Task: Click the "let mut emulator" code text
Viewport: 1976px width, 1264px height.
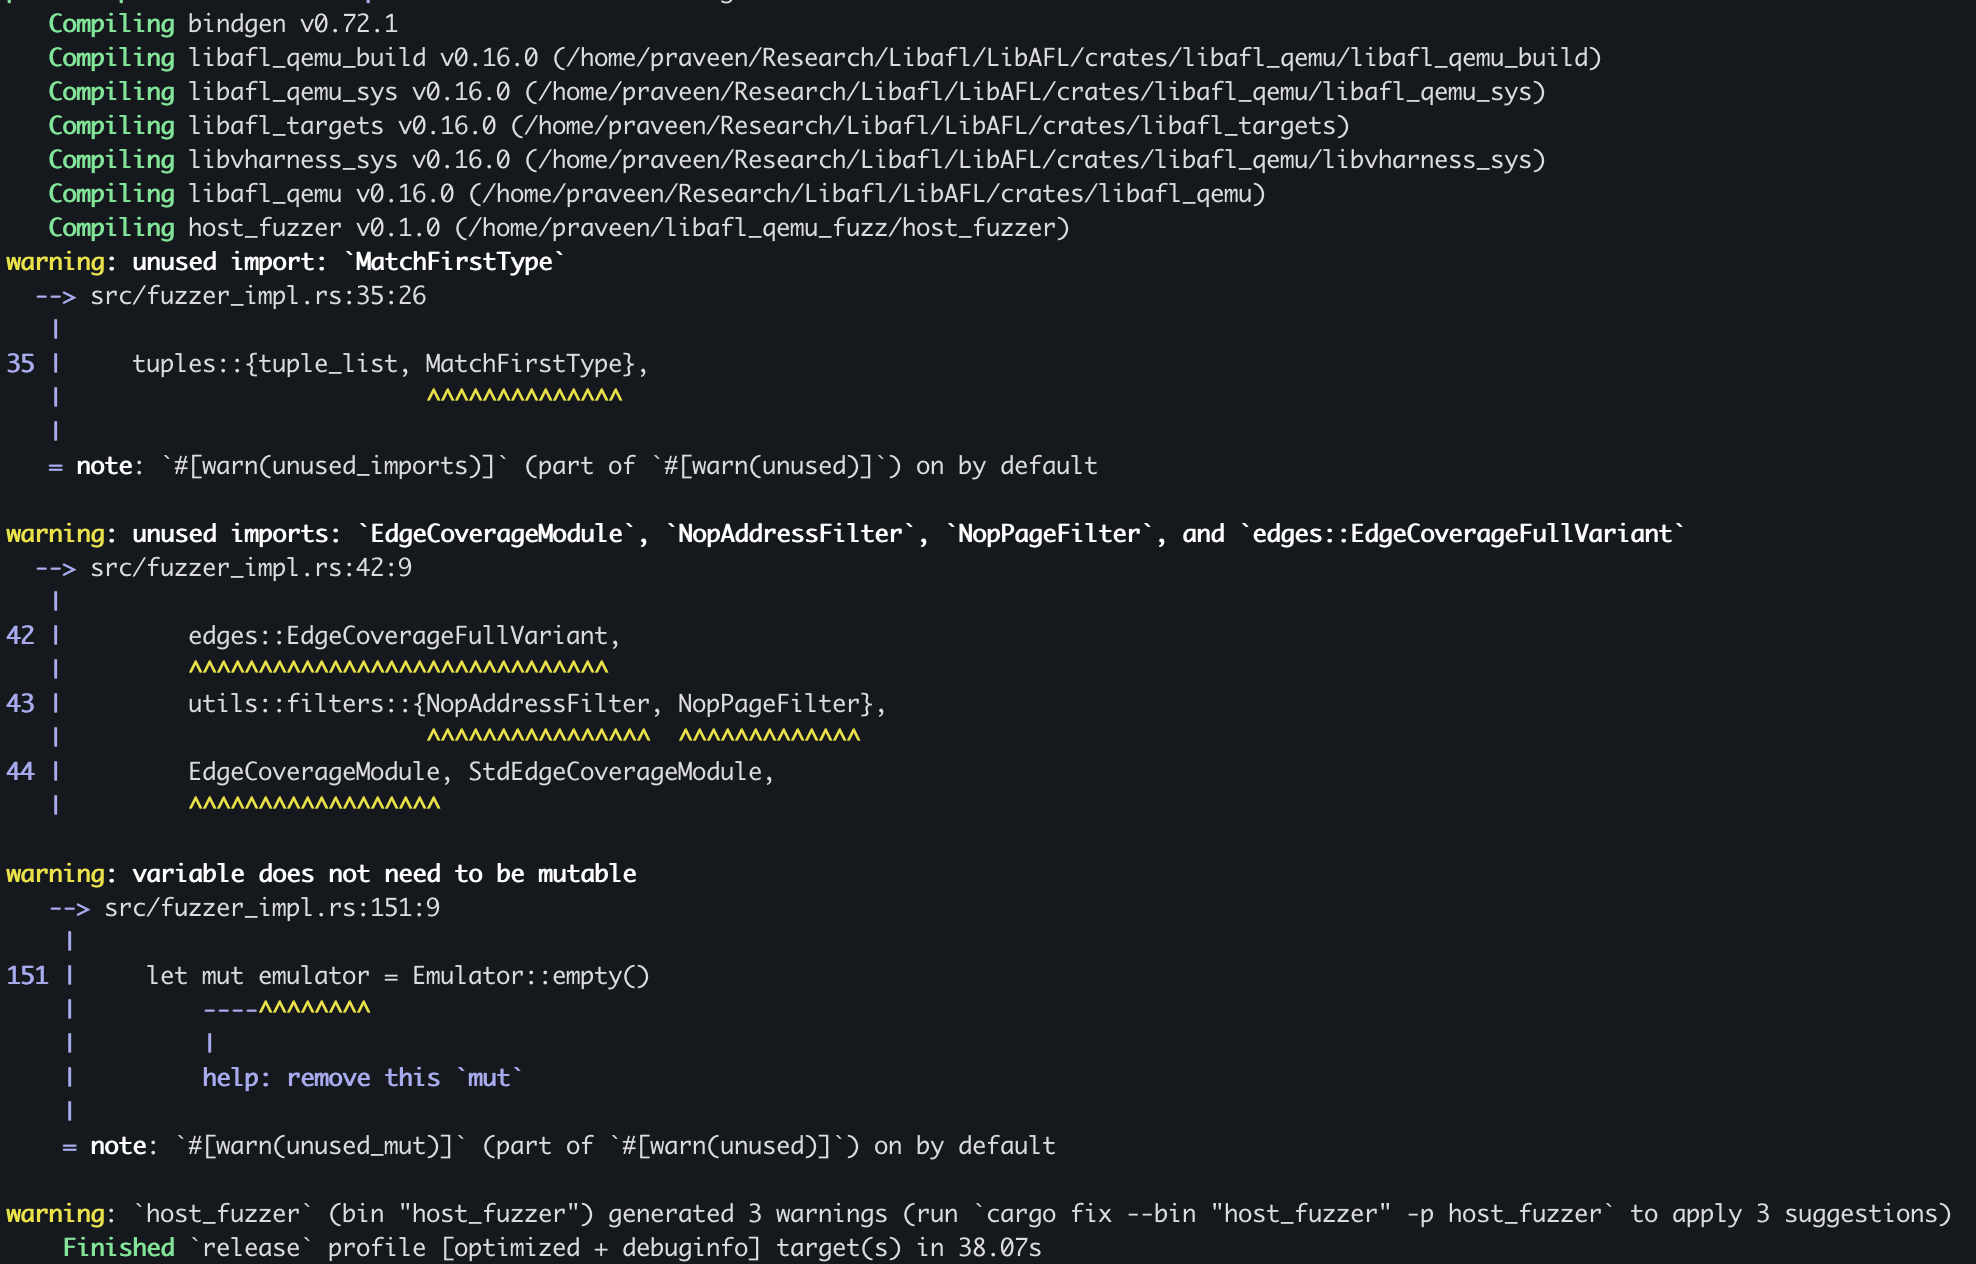Action: [257, 976]
